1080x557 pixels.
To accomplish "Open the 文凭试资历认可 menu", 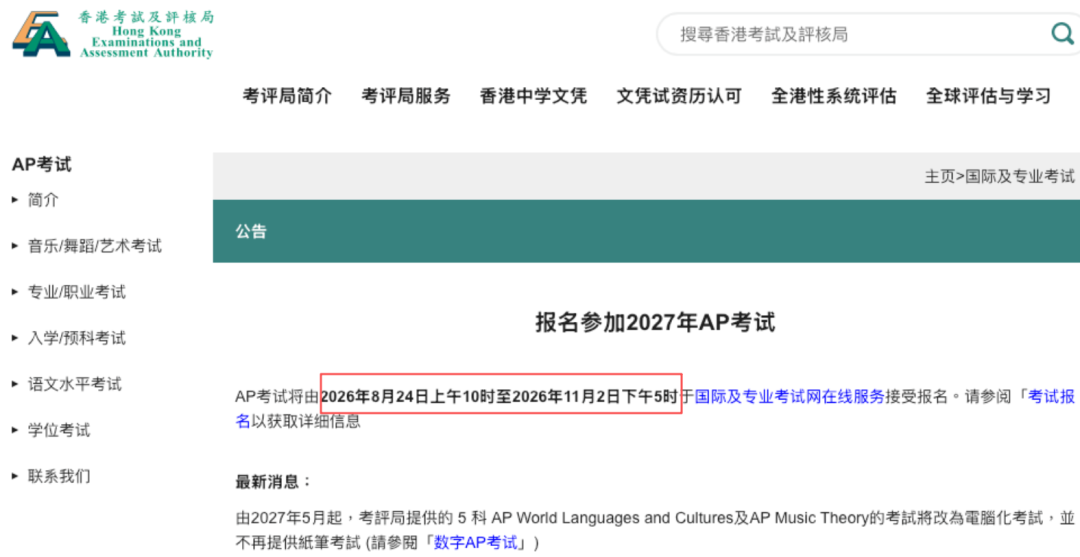I will point(679,96).
